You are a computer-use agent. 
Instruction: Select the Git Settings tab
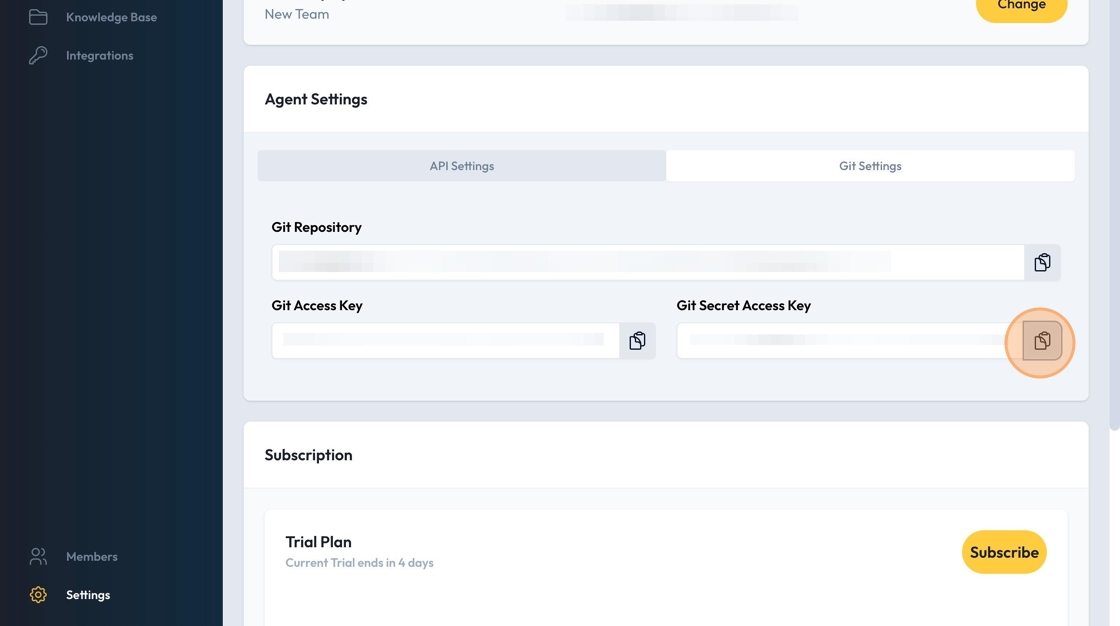pos(870,166)
